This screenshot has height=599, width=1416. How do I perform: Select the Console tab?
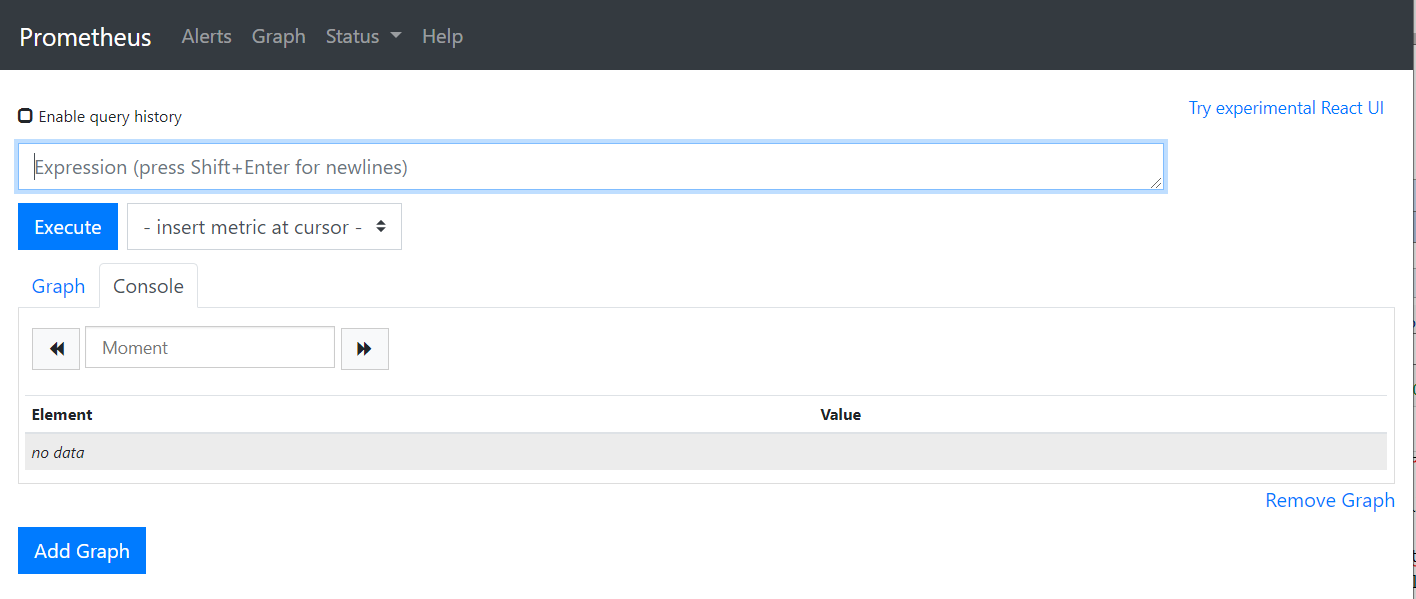pyautogui.click(x=148, y=286)
